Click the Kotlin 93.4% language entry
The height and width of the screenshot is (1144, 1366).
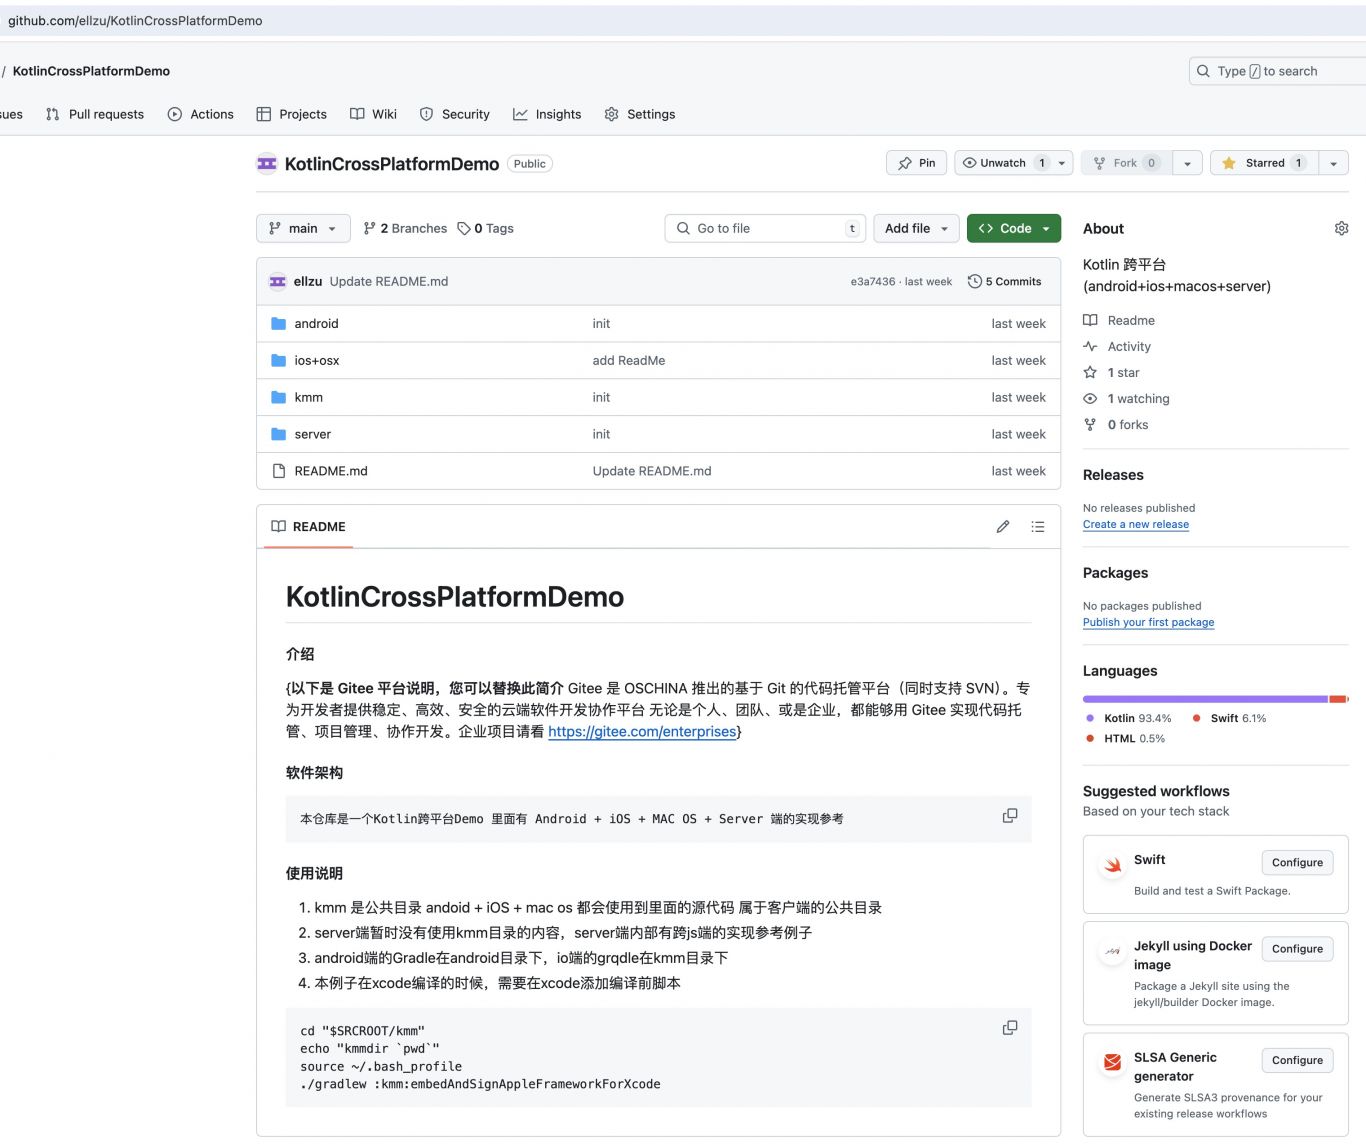(1129, 718)
